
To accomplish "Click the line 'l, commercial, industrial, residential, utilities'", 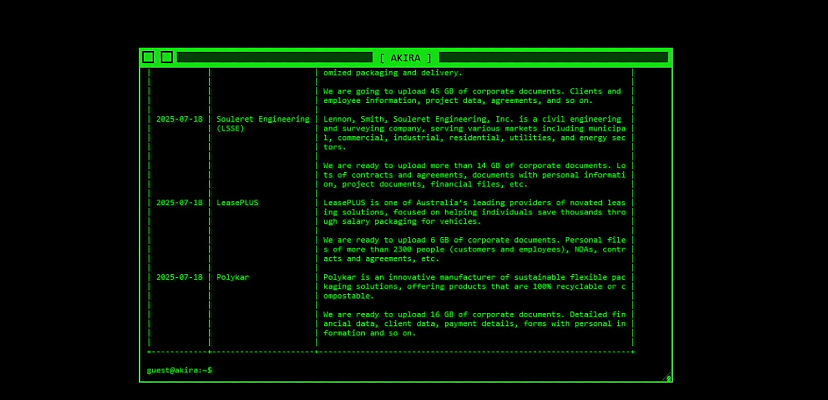I will 474,138.
